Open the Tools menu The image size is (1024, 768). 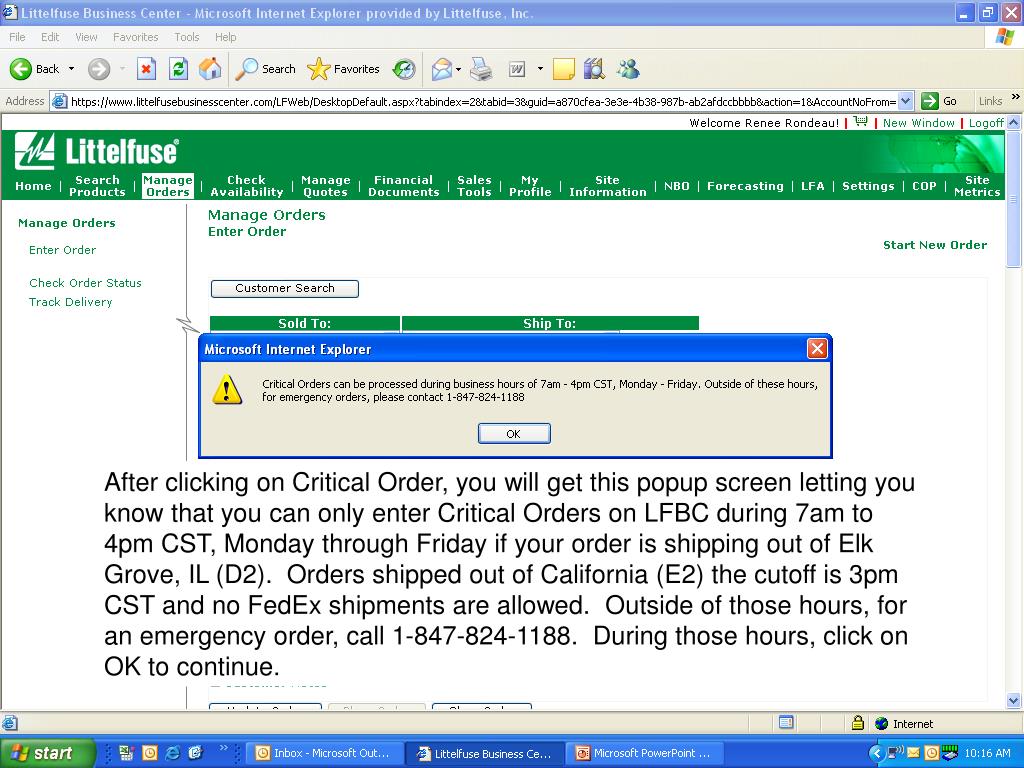187,37
